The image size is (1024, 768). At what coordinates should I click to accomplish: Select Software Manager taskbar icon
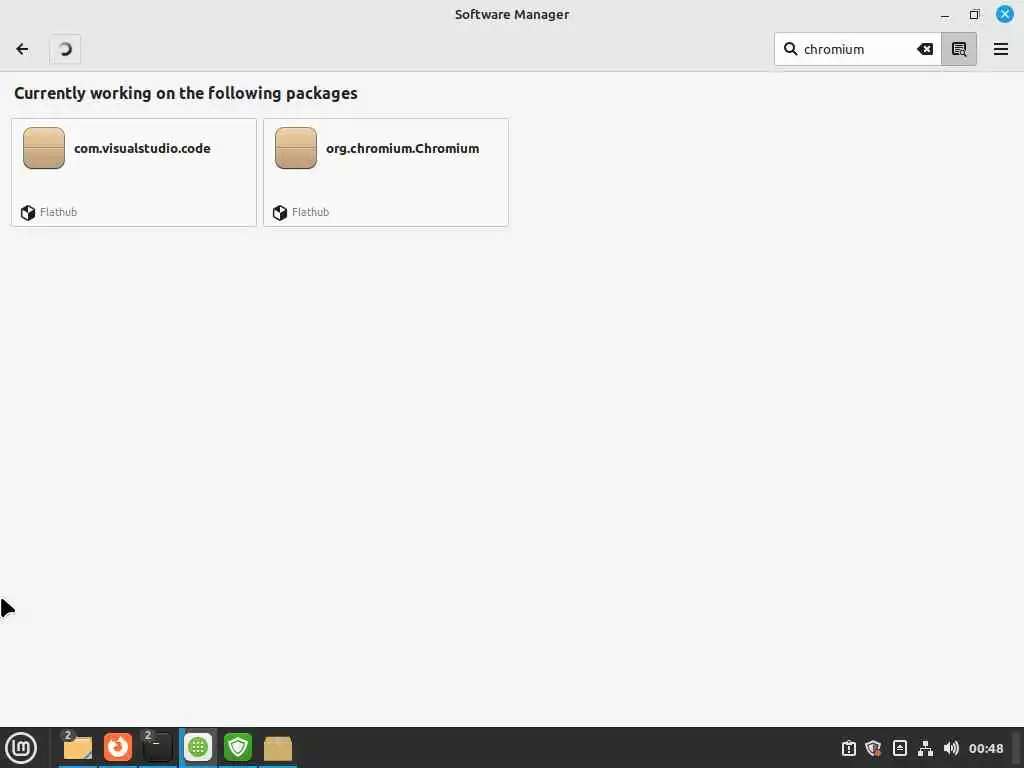click(x=198, y=748)
